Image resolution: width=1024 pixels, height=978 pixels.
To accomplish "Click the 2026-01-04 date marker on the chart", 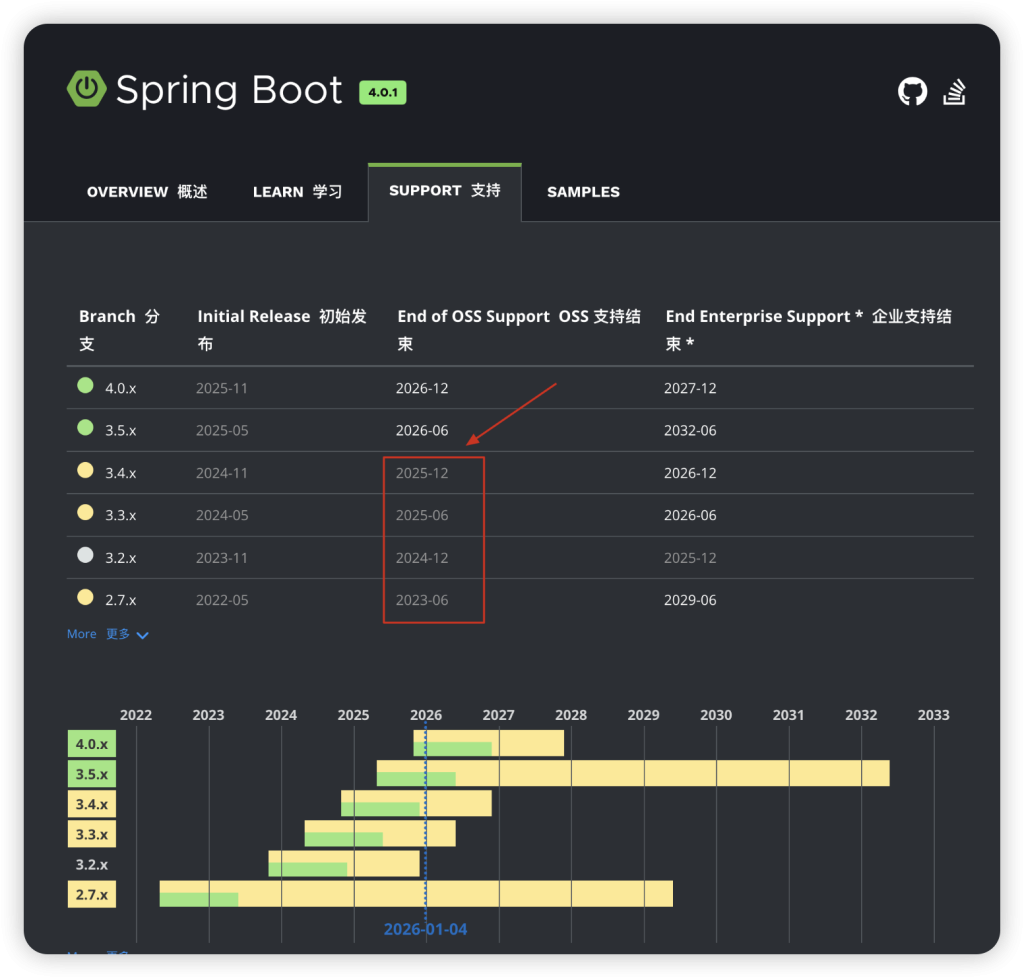I will click(x=425, y=928).
